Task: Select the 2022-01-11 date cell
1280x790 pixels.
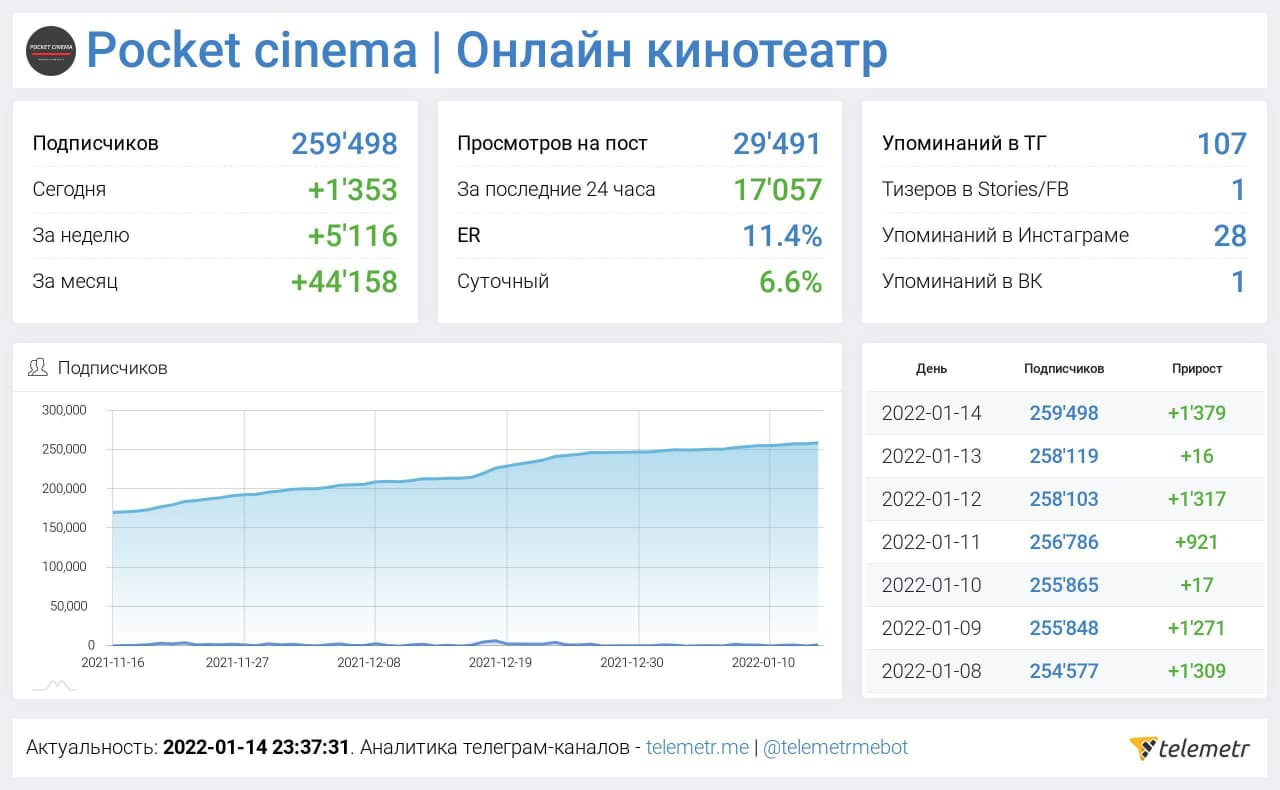Action: tap(932, 542)
